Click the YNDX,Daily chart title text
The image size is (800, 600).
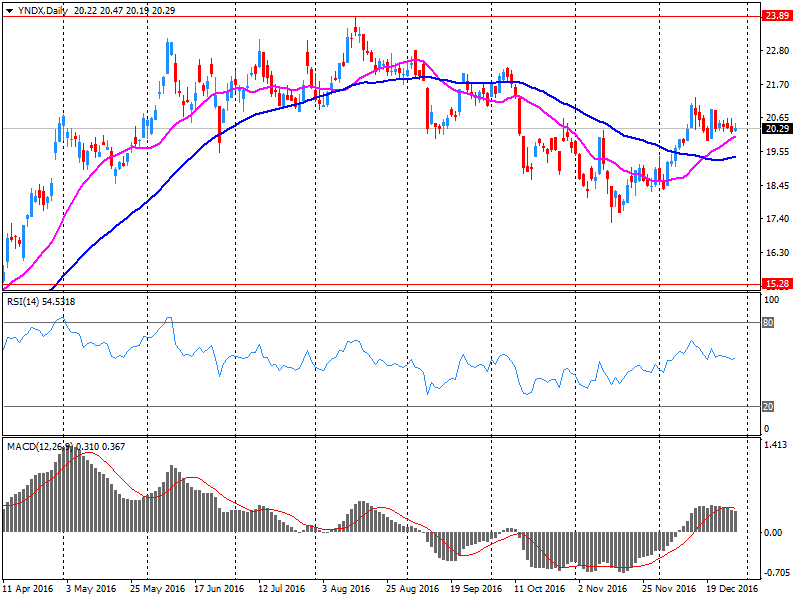click(44, 7)
